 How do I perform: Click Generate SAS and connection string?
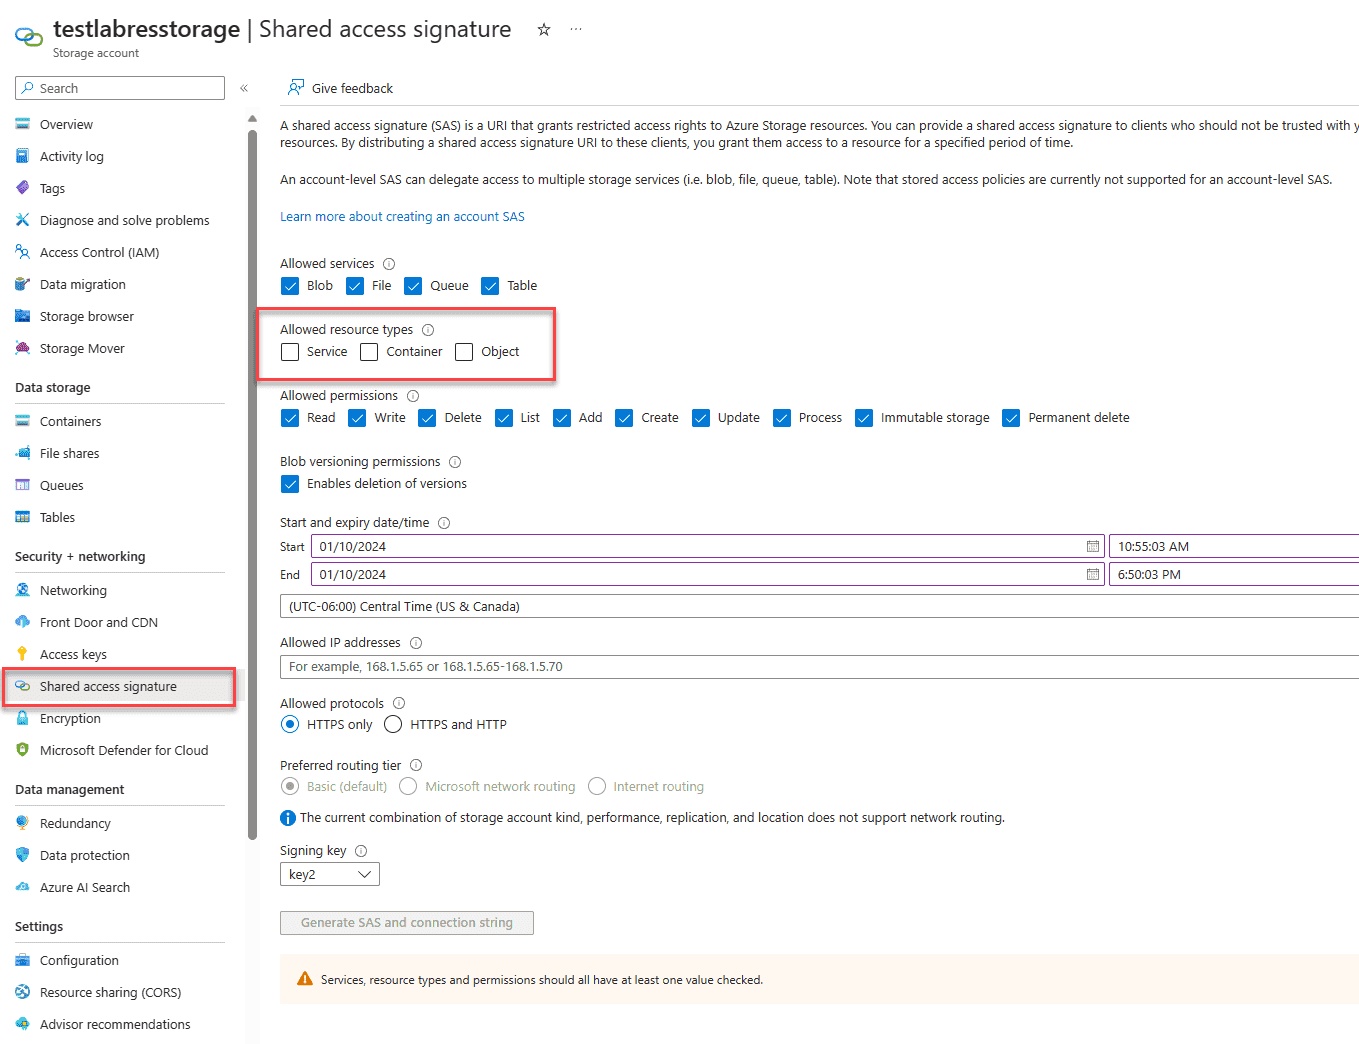pos(407,923)
